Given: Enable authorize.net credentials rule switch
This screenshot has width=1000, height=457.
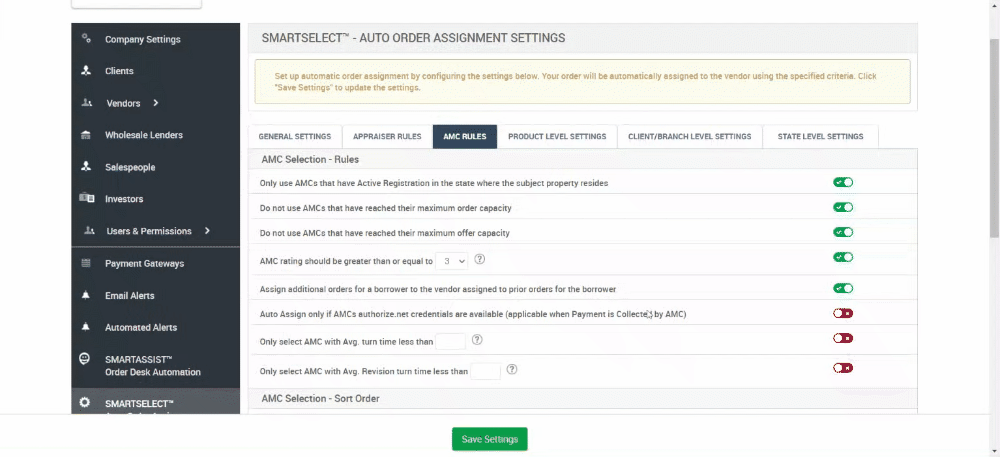Looking at the screenshot, I should pyautogui.click(x=842, y=313).
